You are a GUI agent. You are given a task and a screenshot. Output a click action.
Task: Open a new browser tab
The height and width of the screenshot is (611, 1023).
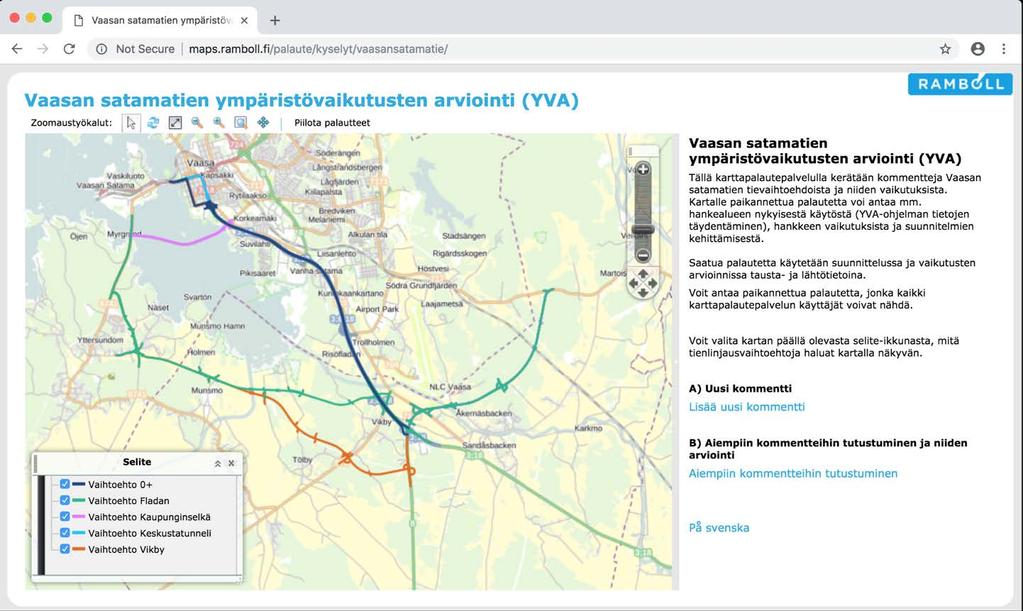click(x=275, y=20)
